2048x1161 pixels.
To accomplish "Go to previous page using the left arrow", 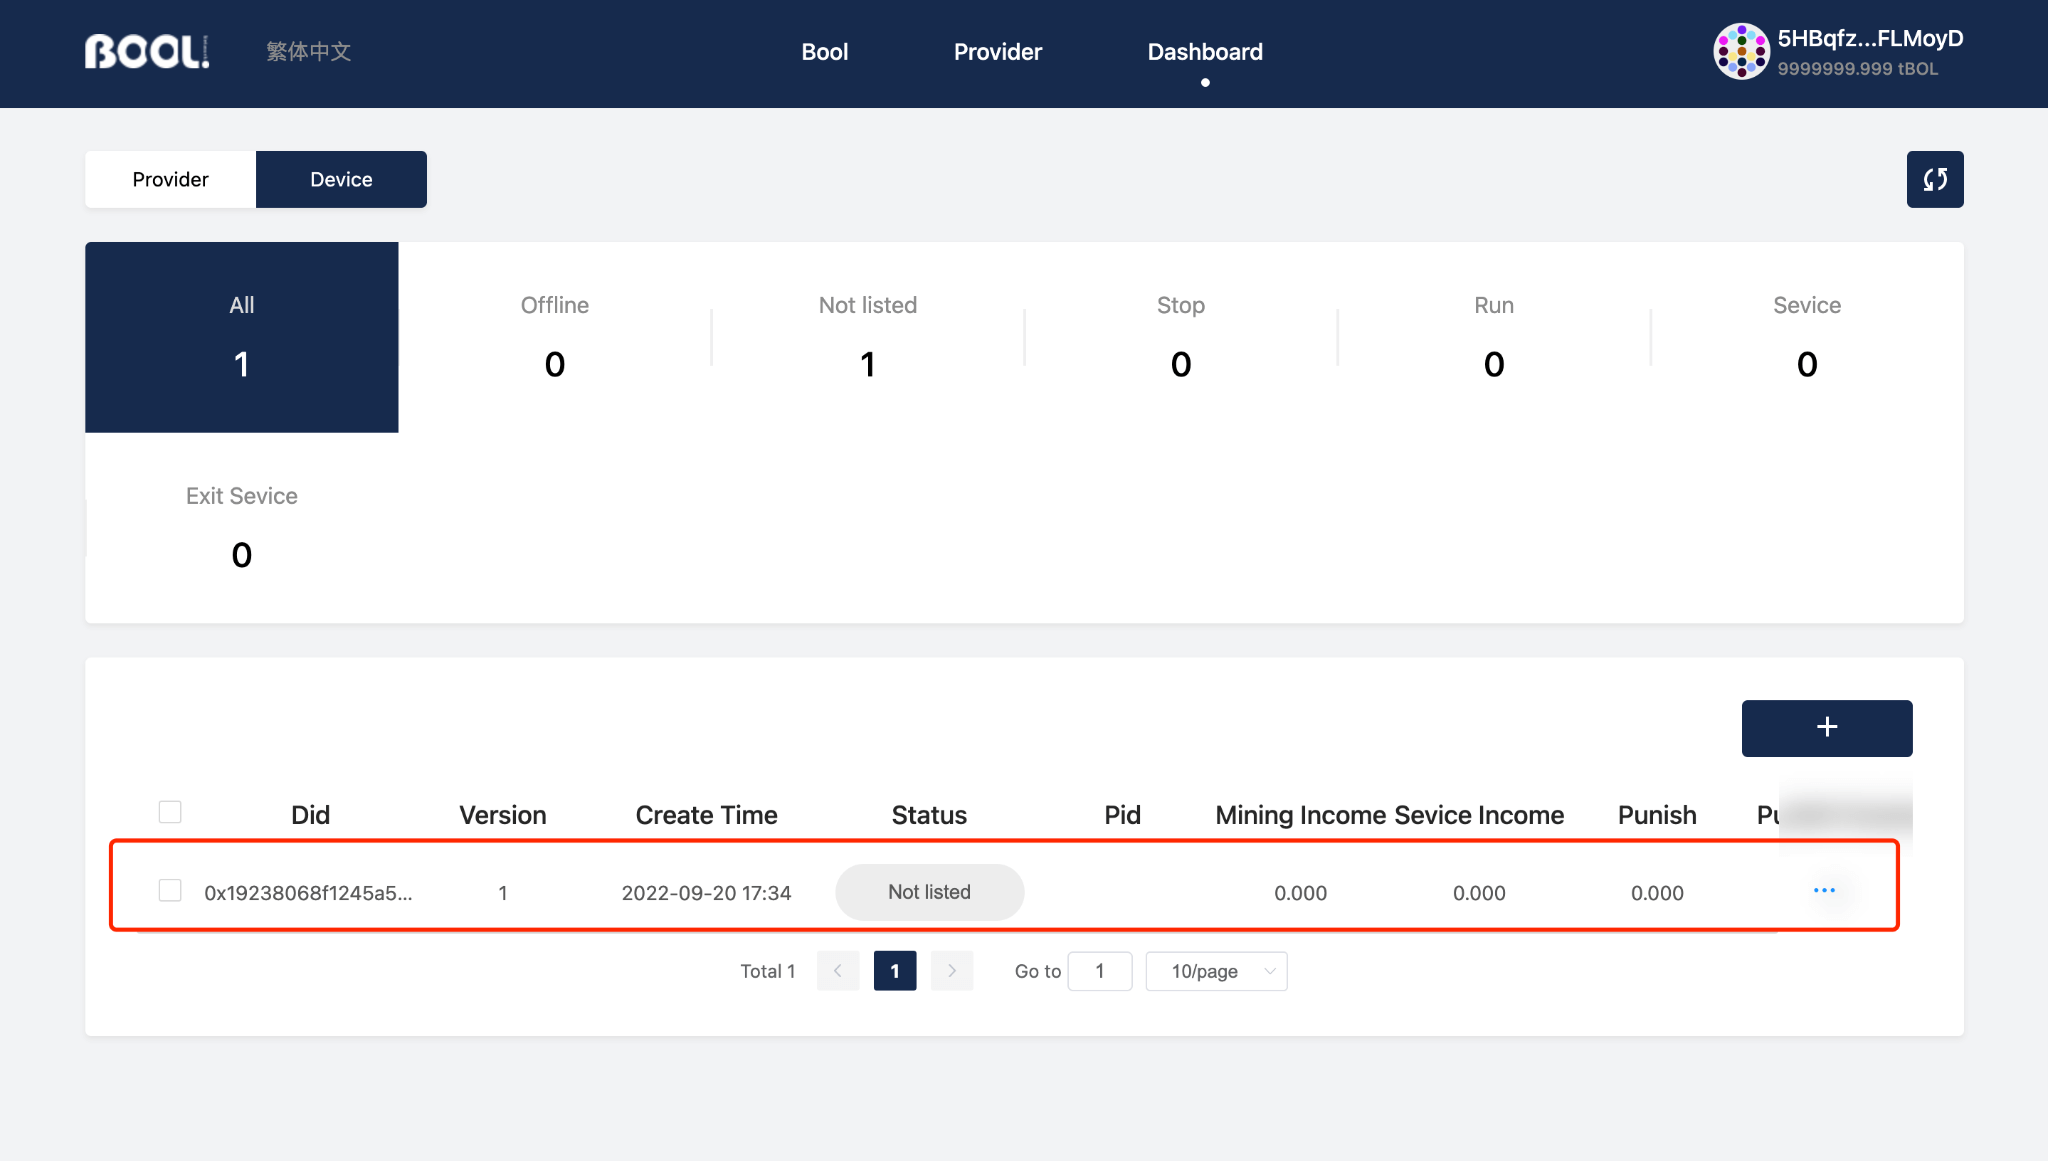I will tap(838, 970).
